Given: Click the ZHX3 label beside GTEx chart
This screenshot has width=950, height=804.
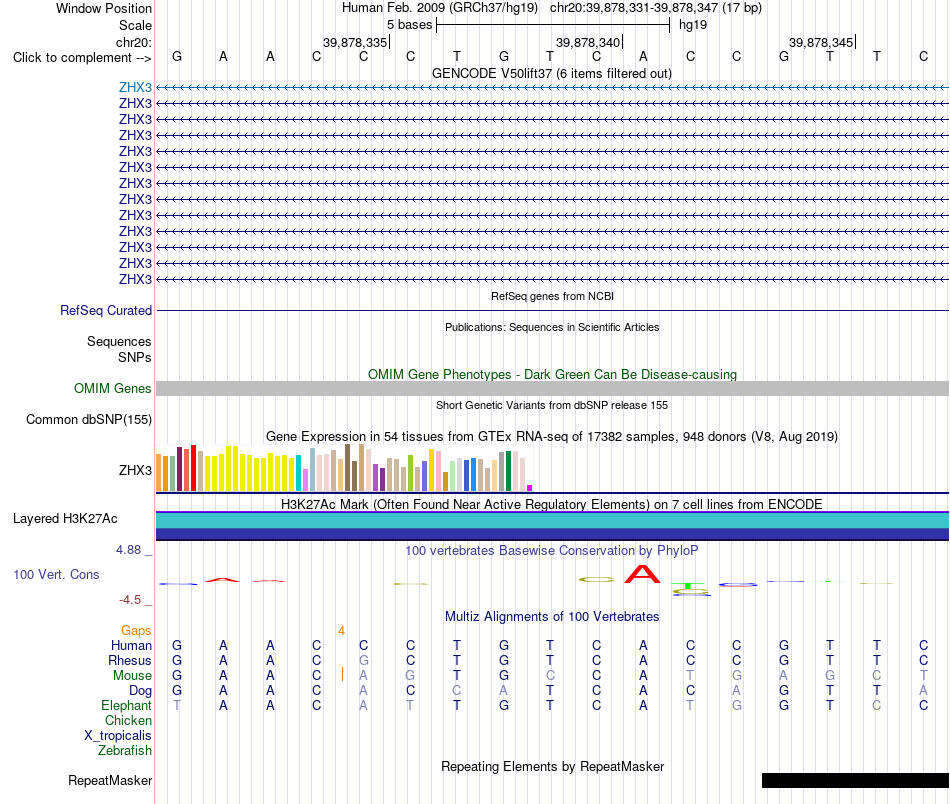Looking at the screenshot, I should [135, 470].
